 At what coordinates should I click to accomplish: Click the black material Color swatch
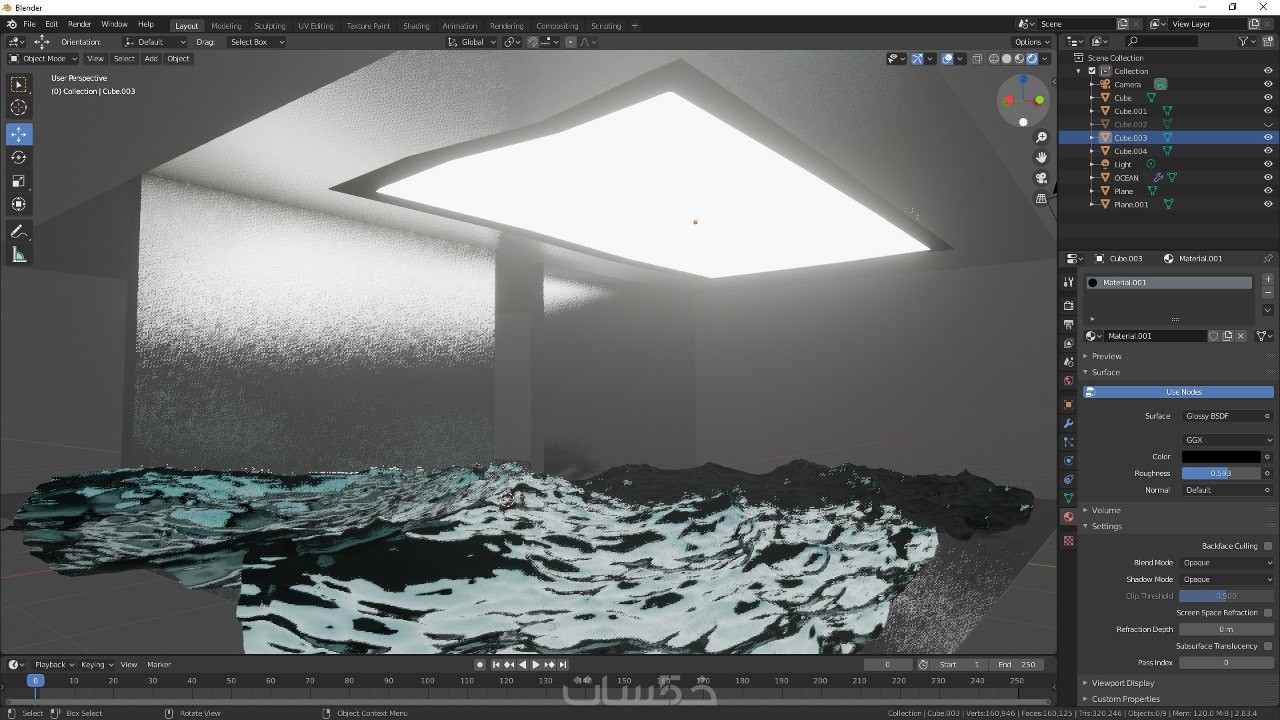1221,457
